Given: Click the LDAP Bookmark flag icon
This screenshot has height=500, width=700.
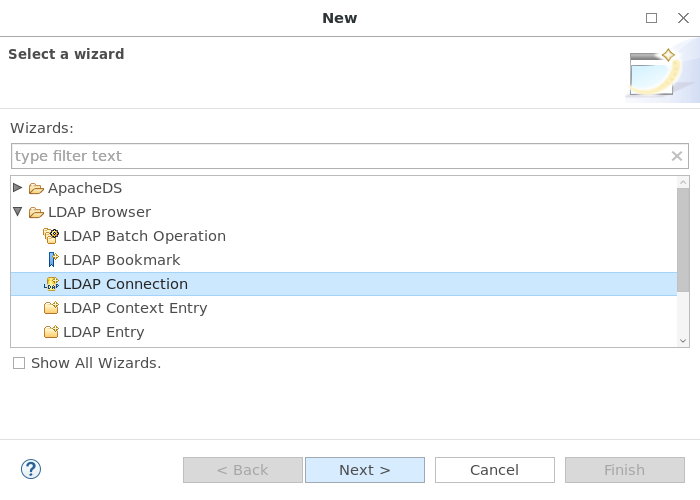Looking at the screenshot, I should coord(53,259).
